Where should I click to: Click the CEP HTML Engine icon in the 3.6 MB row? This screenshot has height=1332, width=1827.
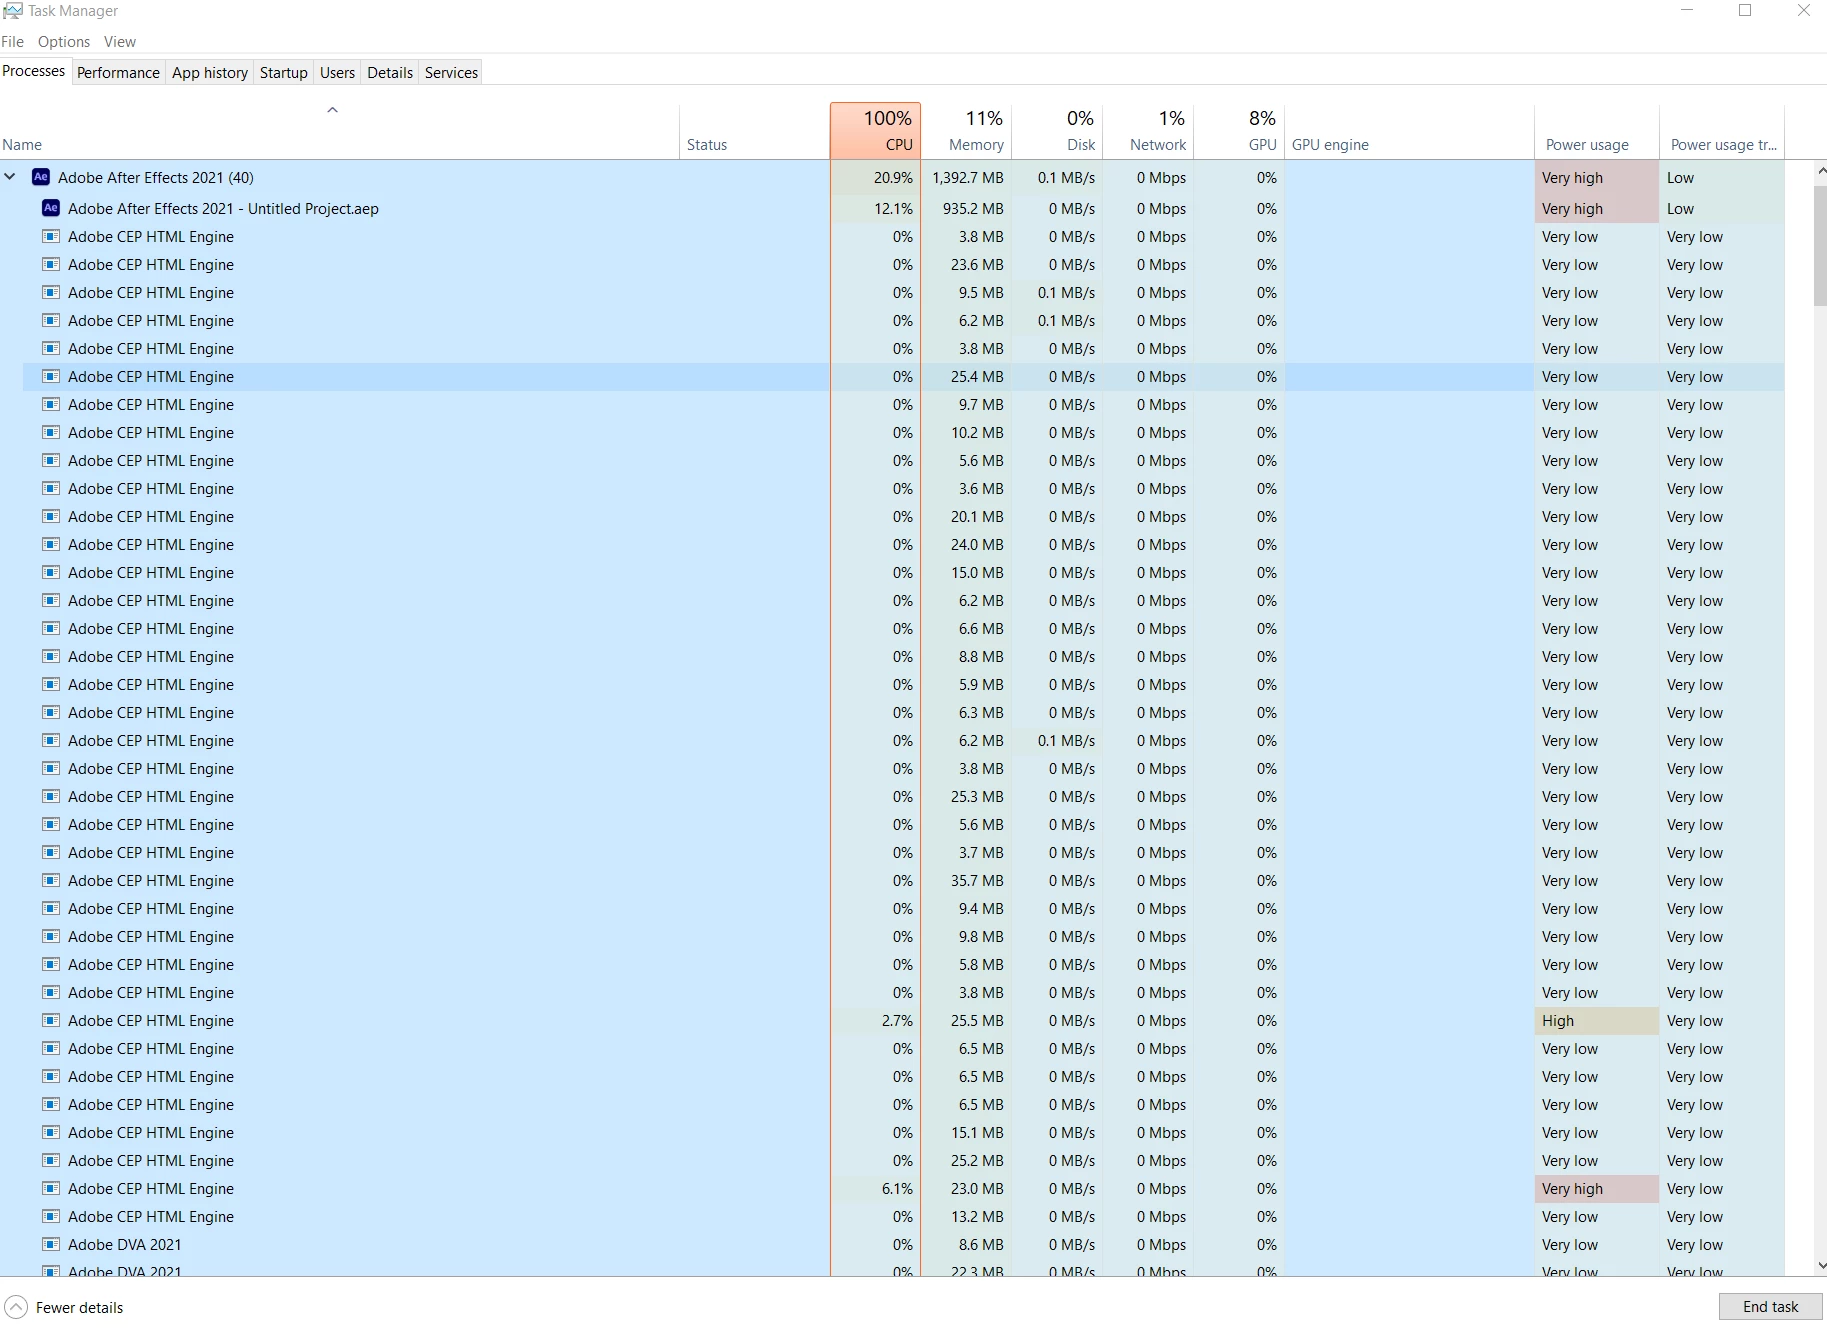(50, 489)
